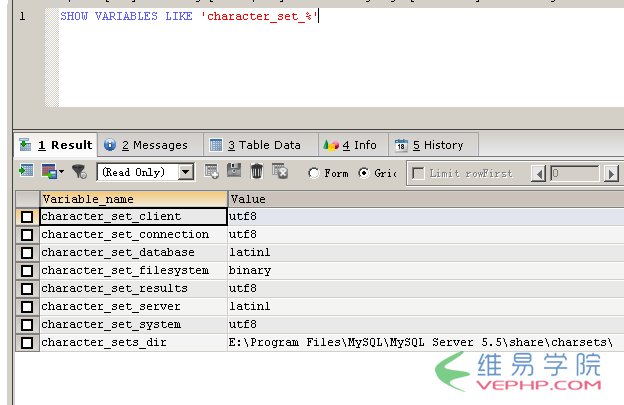Select the character_set_client cell

[133, 216]
